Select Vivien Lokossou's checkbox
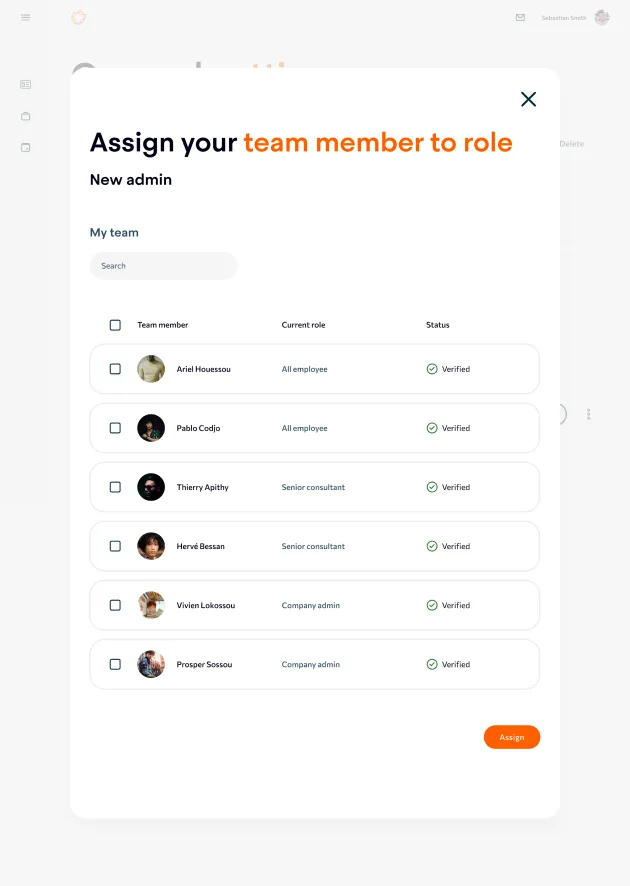The width and height of the screenshot is (630, 886). point(115,605)
